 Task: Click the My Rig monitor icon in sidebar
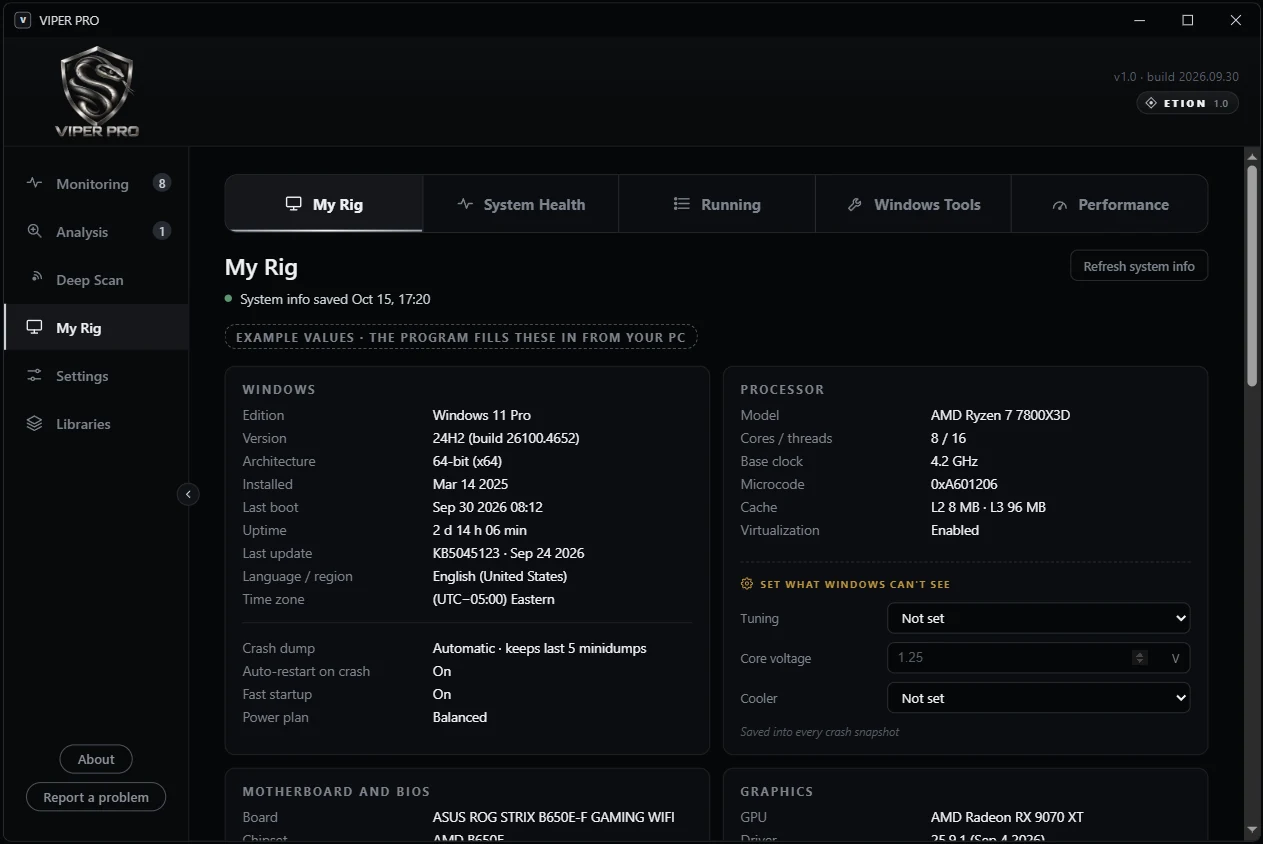tap(35, 327)
